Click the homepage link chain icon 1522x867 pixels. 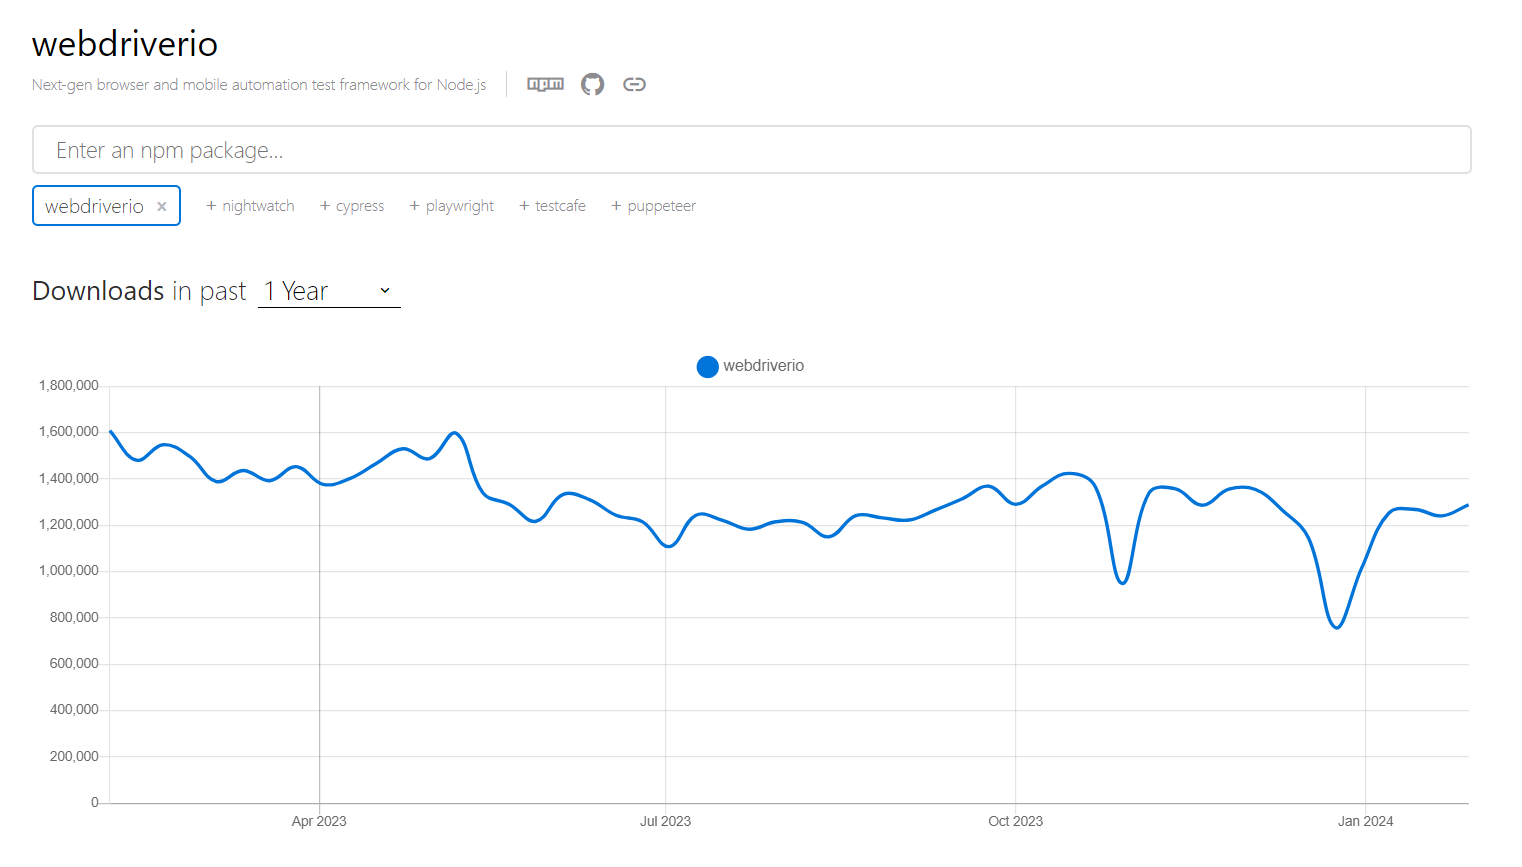[634, 84]
